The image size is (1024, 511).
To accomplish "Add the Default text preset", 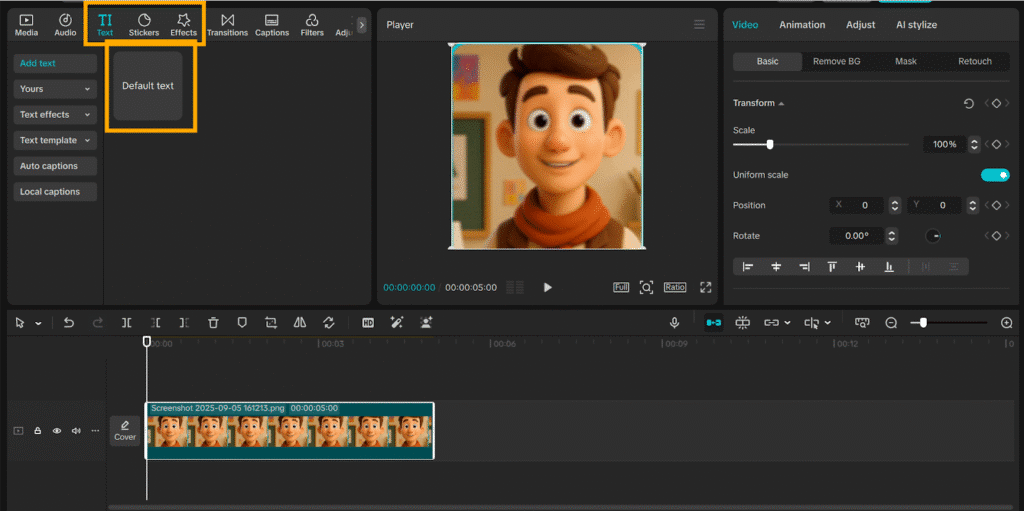I will [148, 86].
